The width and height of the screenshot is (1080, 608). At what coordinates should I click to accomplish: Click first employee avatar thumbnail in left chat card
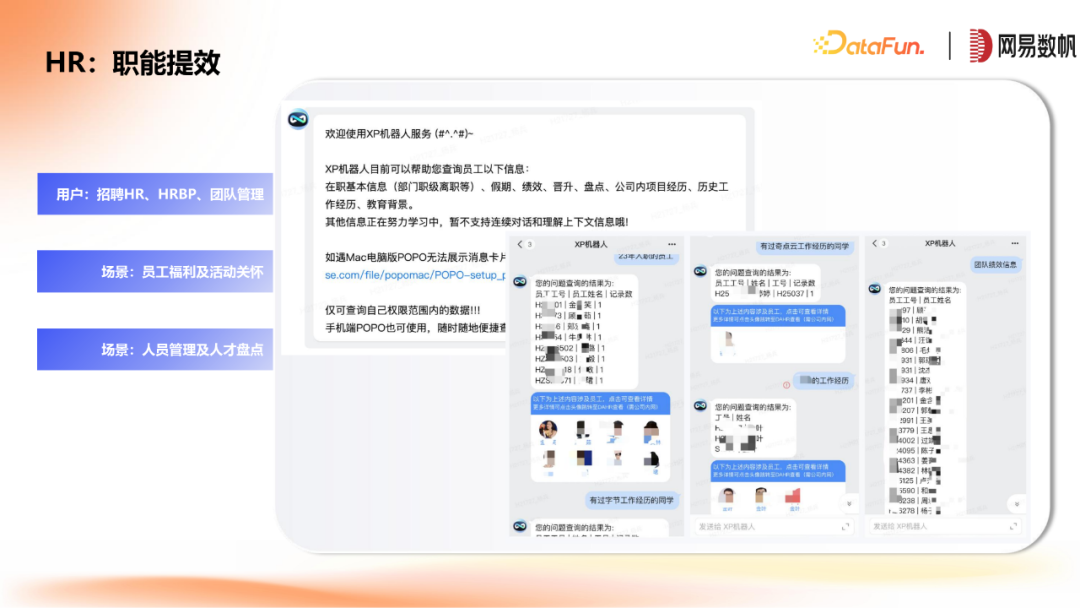coord(548,431)
